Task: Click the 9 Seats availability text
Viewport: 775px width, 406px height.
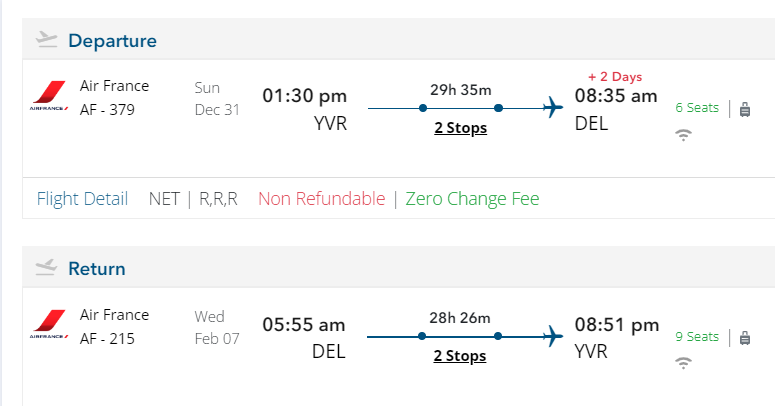Action: (x=697, y=336)
